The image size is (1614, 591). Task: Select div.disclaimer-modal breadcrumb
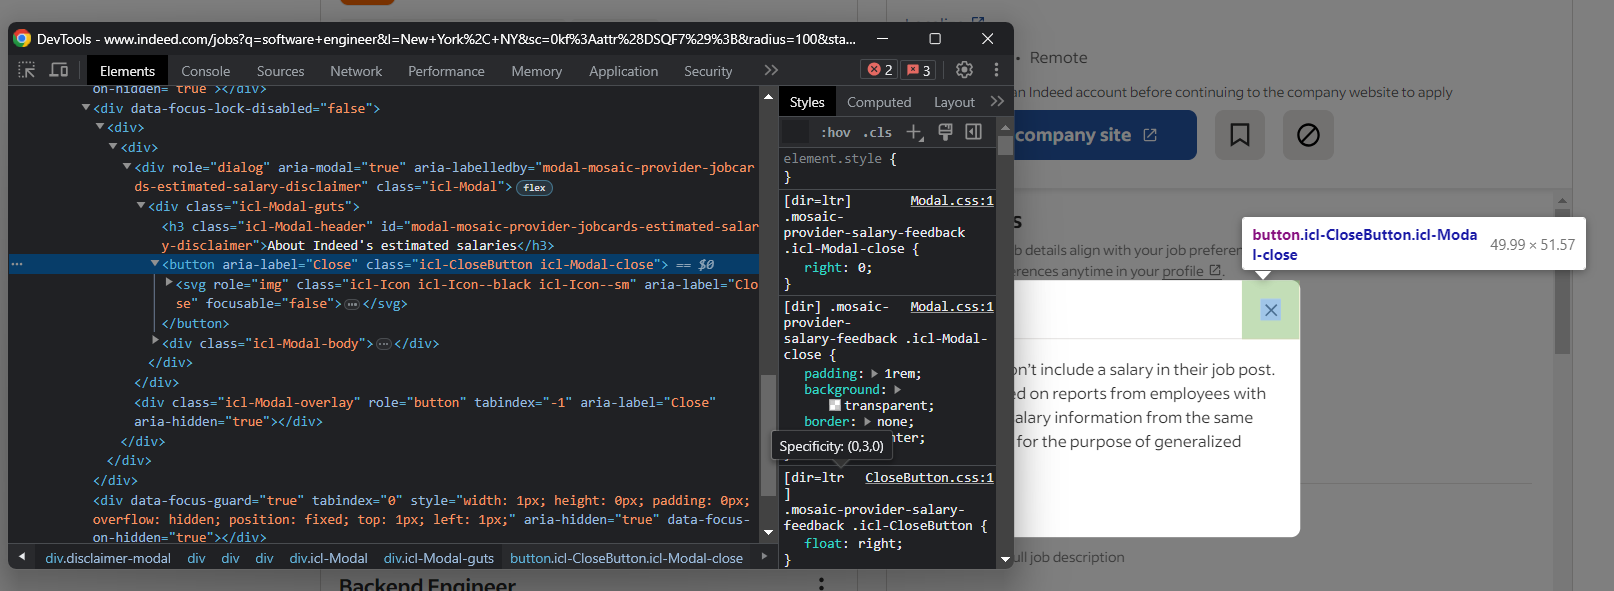tap(108, 558)
